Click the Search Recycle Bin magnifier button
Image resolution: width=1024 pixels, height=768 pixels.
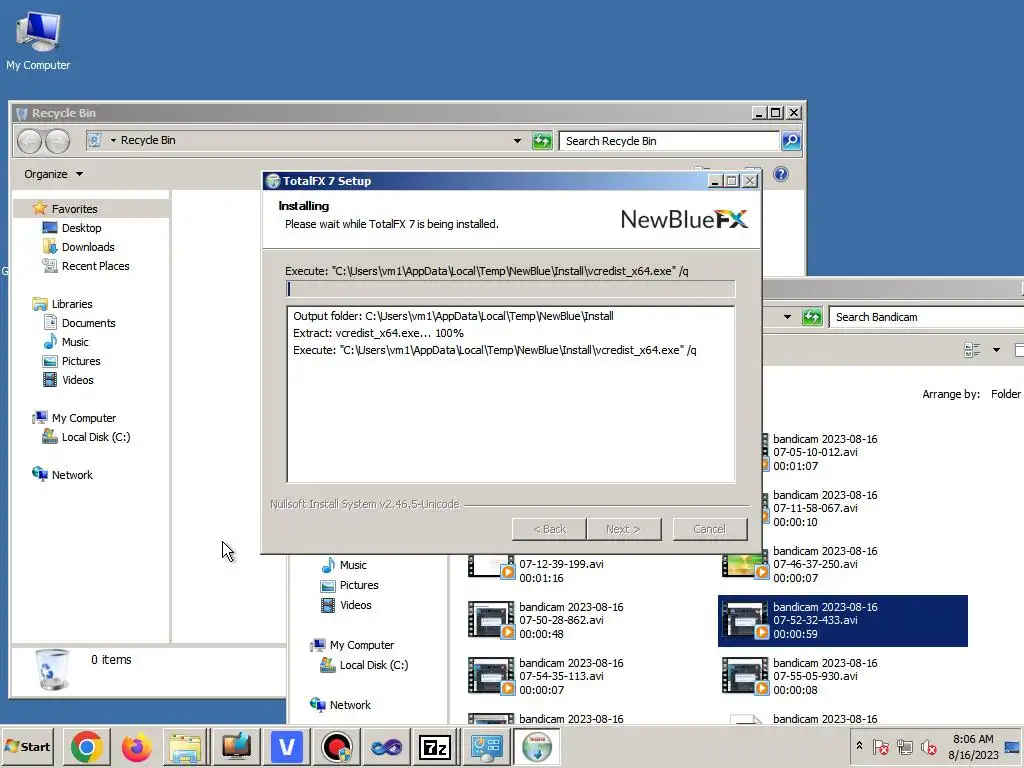pos(791,140)
